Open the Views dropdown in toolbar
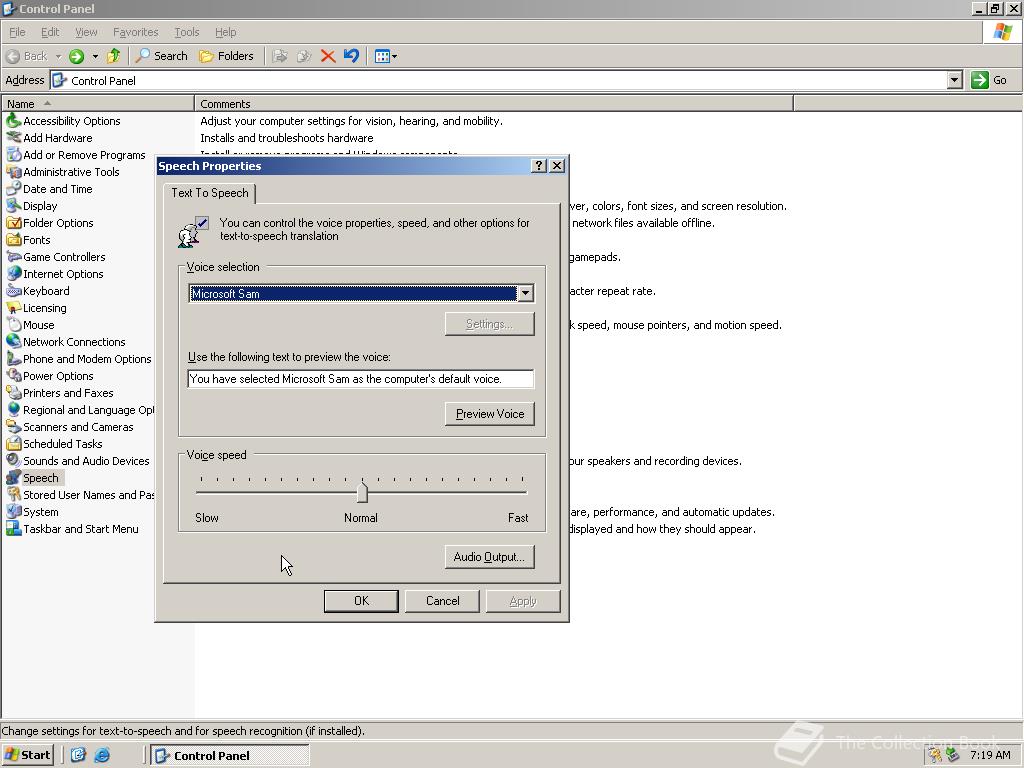The width and height of the screenshot is (1024, 768). click(386, 56)
